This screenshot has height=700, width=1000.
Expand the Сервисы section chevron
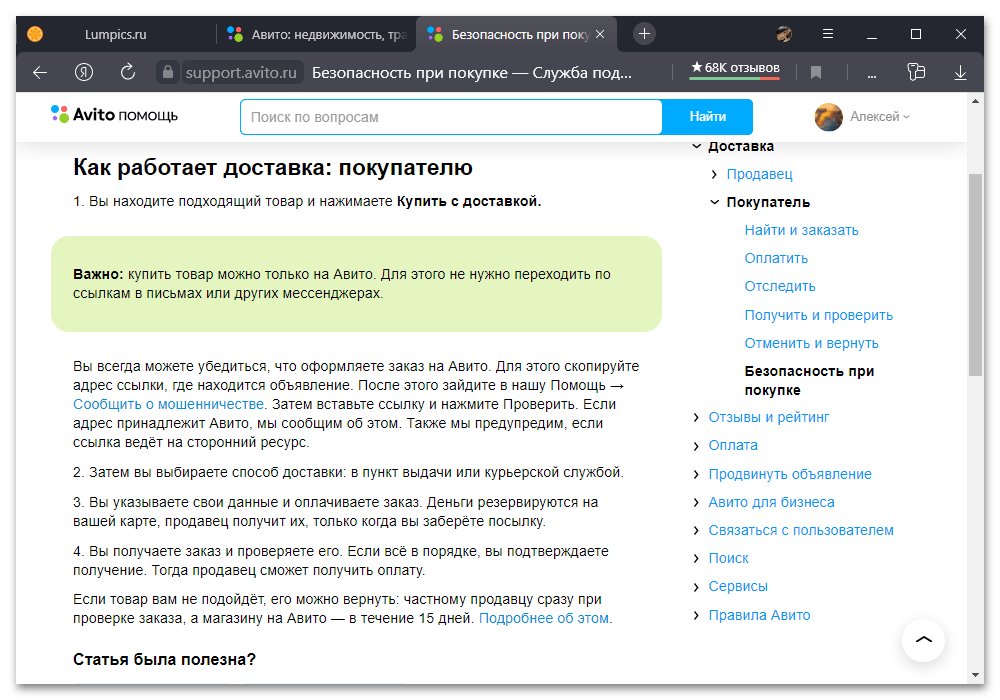[x=696, y=587]
